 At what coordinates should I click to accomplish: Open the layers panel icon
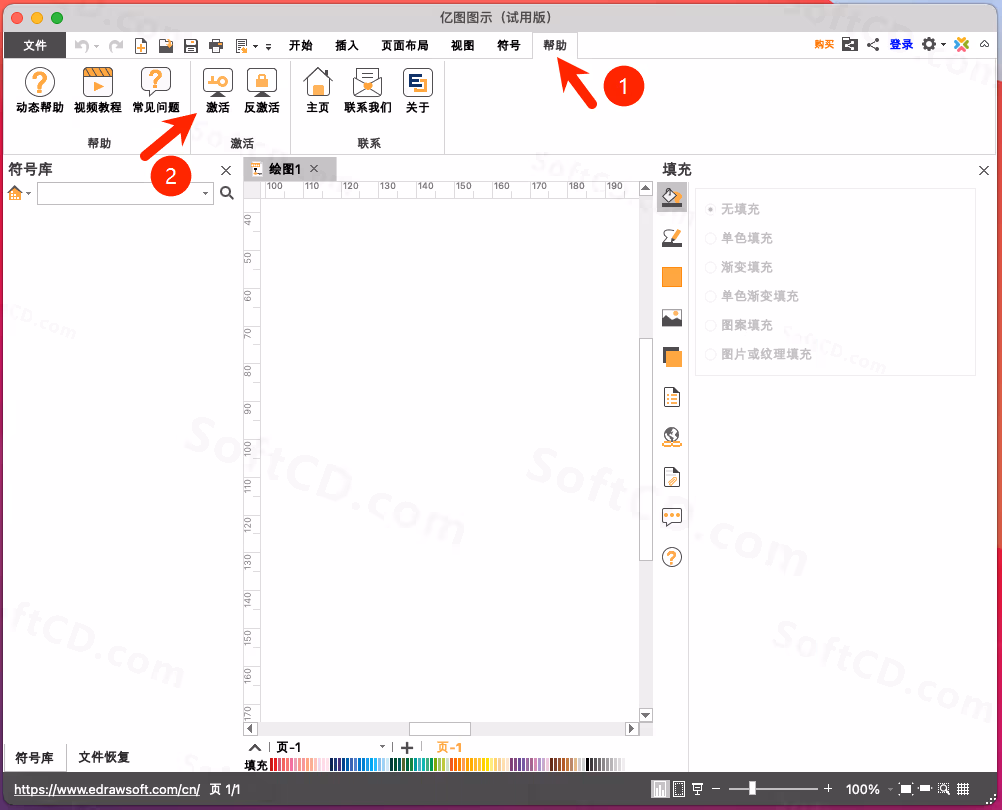tap(672, 357)
